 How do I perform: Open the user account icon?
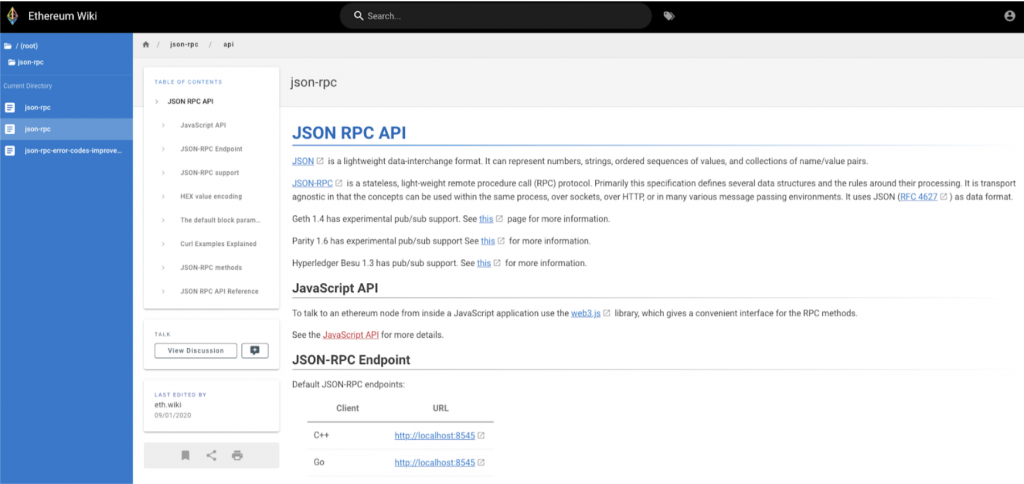[1010, 16]
